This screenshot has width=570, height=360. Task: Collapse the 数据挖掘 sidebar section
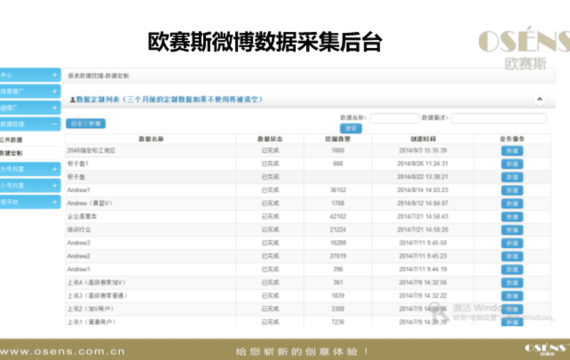30,124
